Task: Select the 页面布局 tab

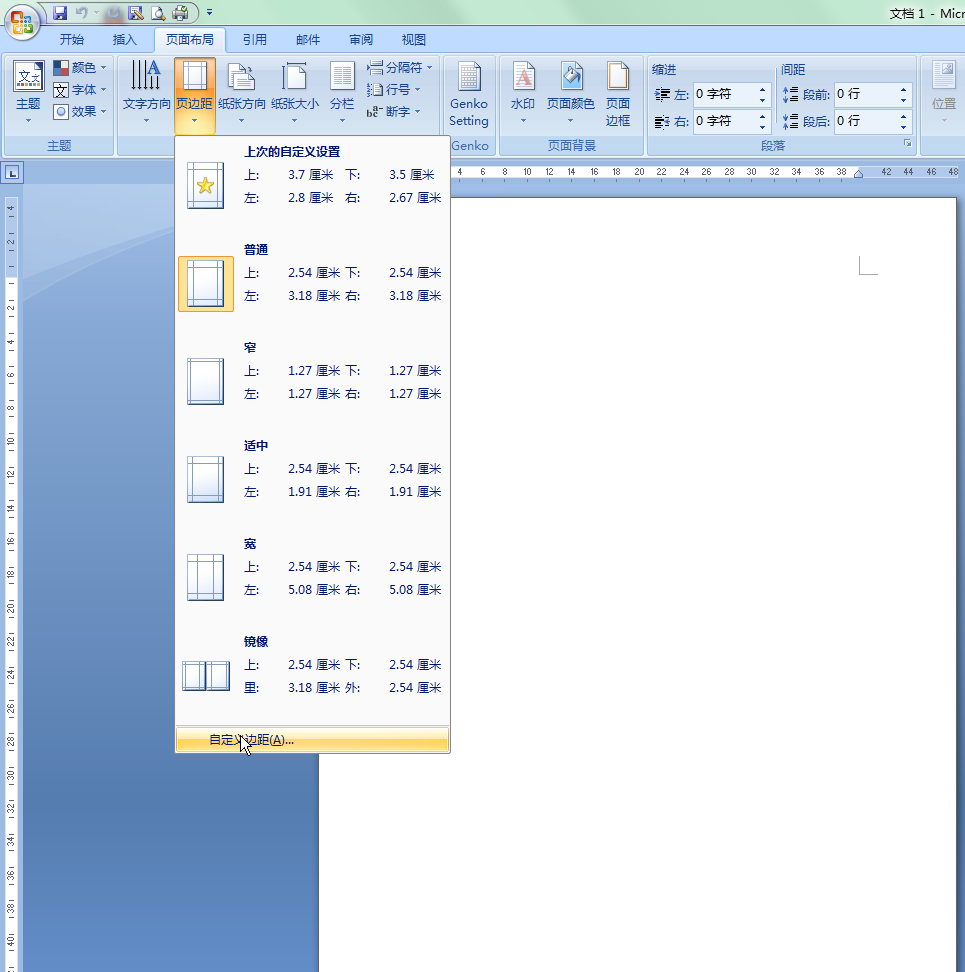Action: click(190, 40)
